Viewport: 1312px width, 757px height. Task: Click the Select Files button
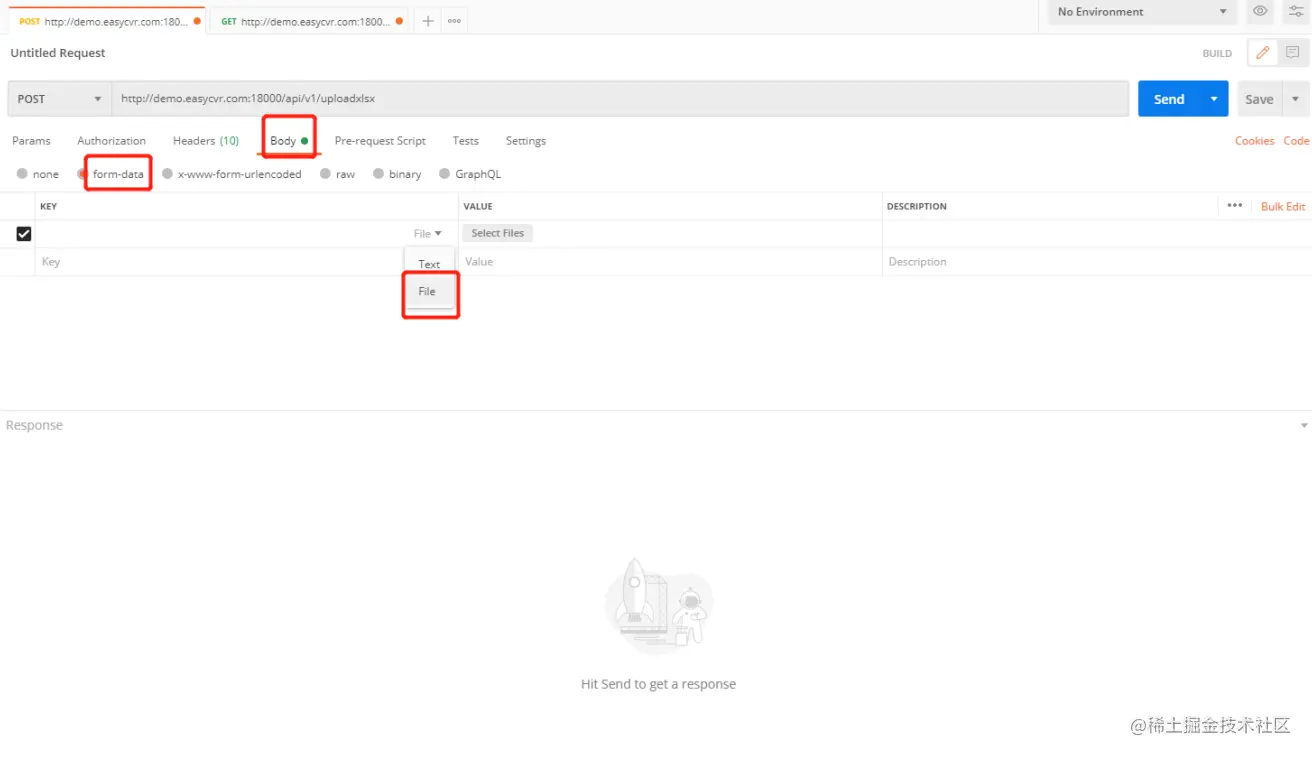[497, 233]
